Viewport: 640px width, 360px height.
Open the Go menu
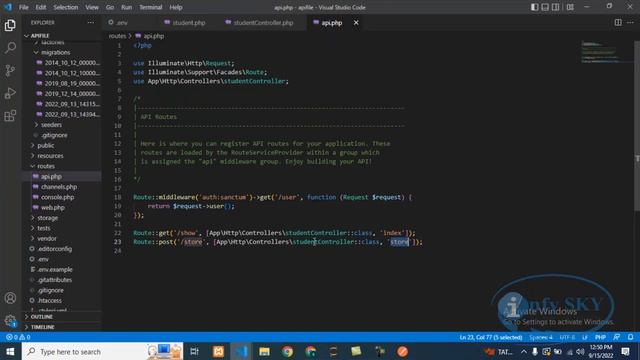tap(110, 7)
